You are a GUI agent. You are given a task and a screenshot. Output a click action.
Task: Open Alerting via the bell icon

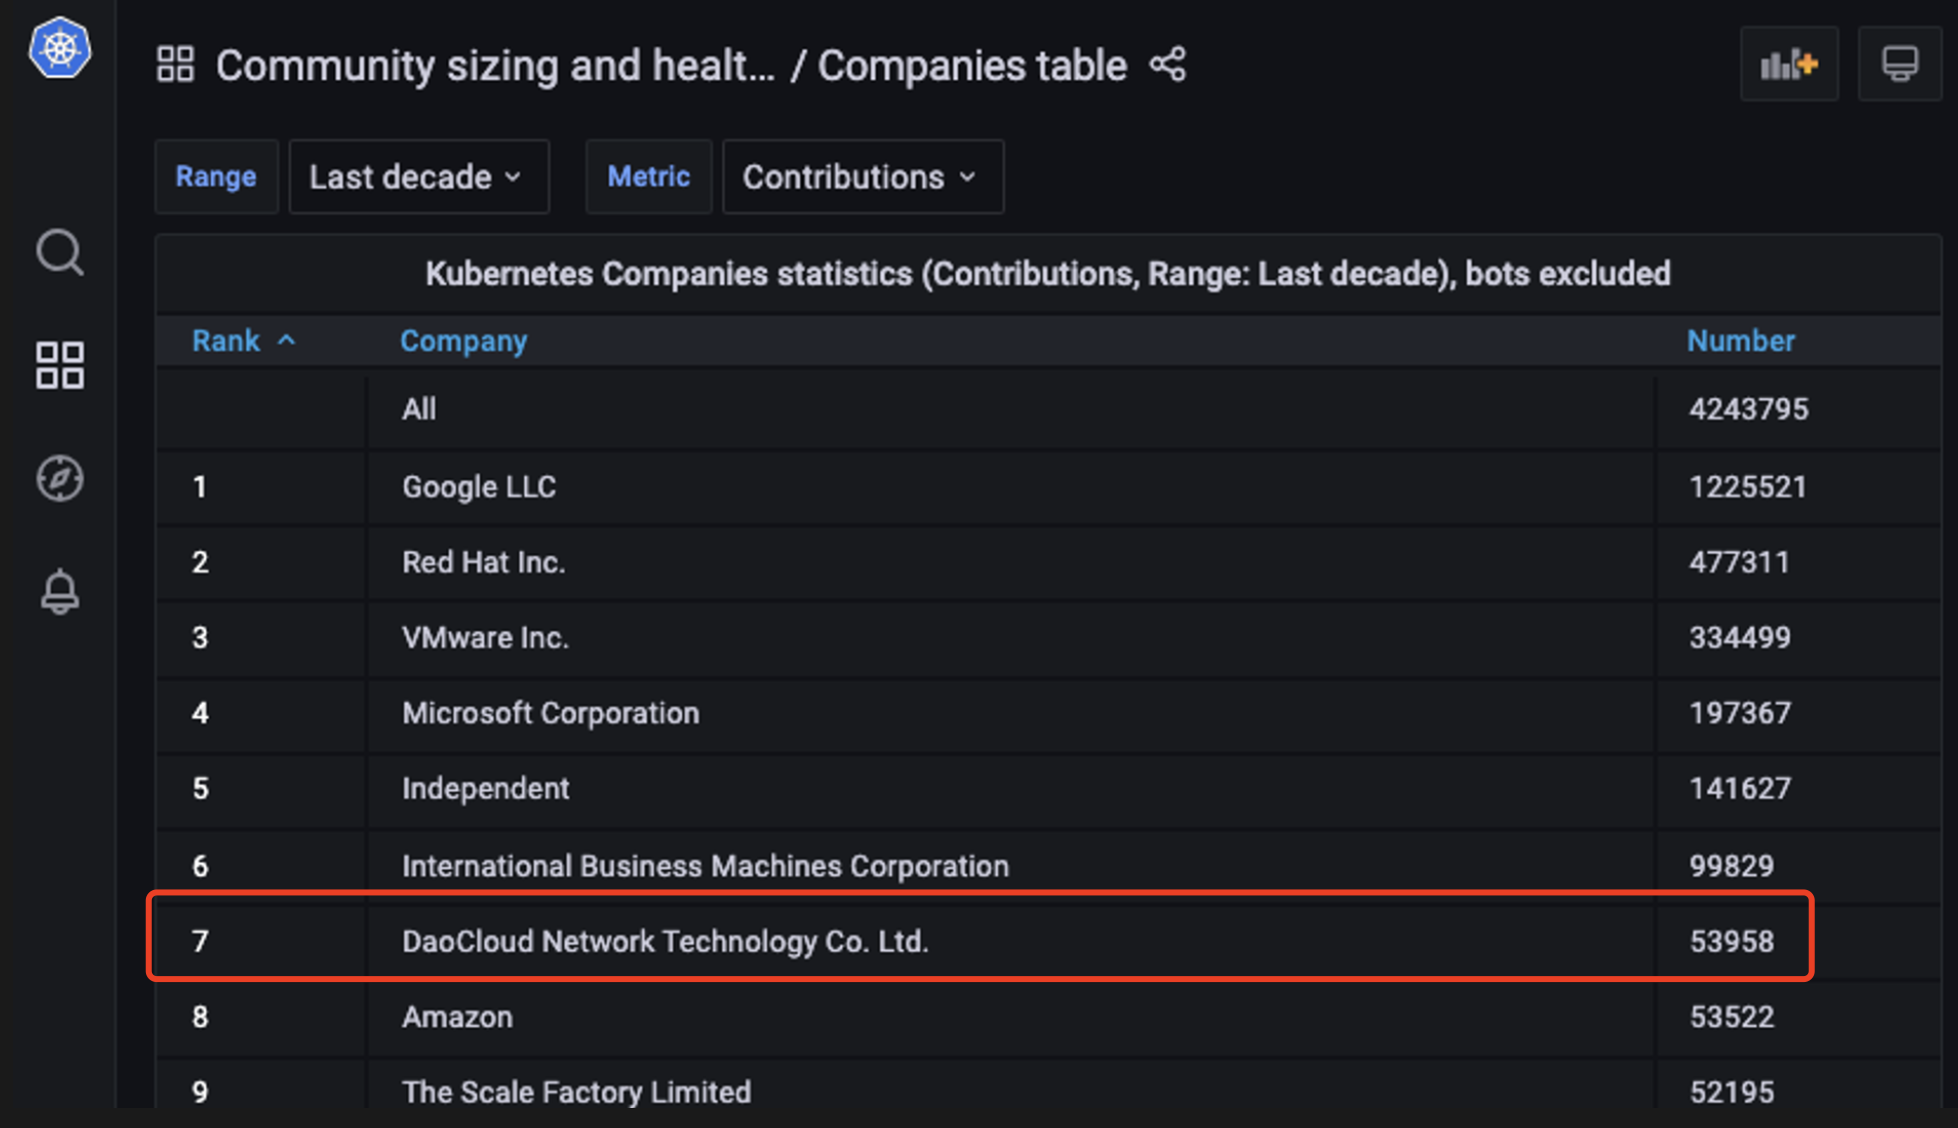click(59, 591)
